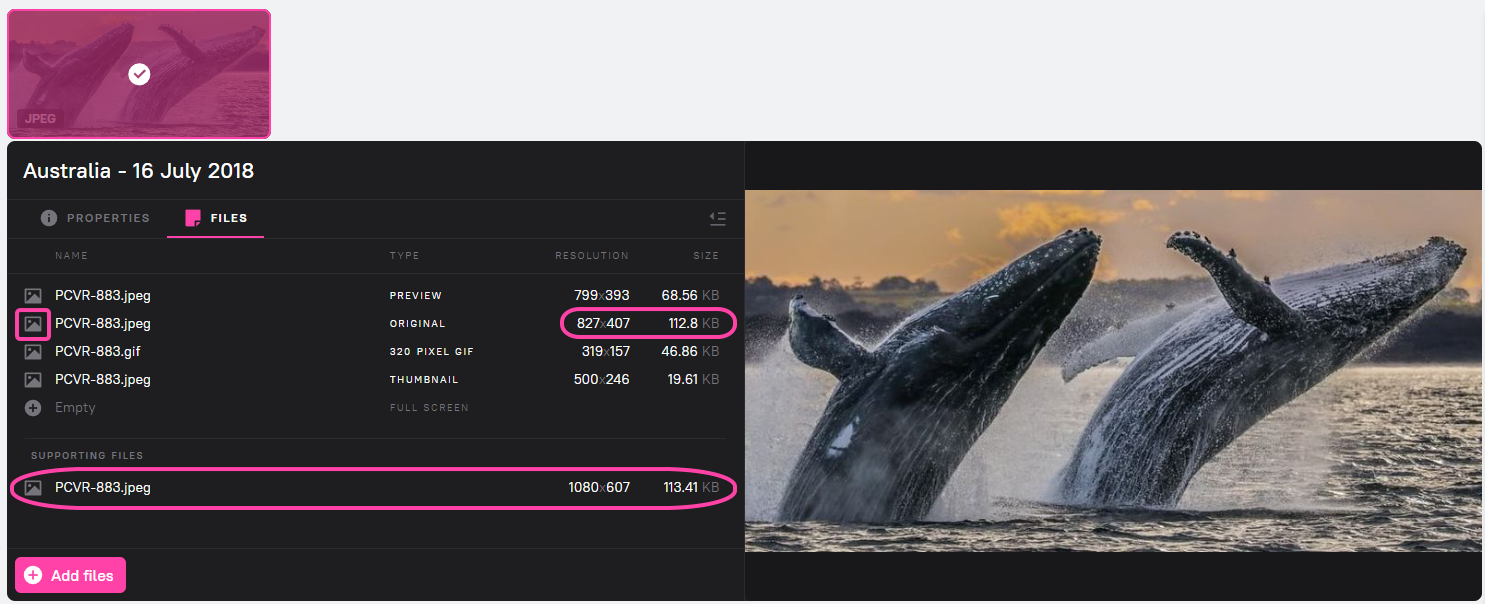Click the image icon of the Preview file row
1485x604 pixels.
click(33, 296)
